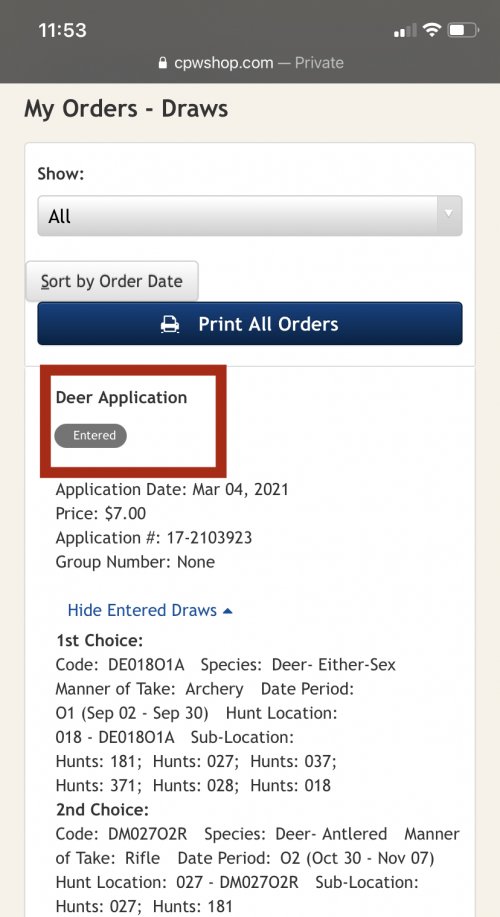Open the Show dropdown set to All
Screen dimensions: 500x917
250,216
